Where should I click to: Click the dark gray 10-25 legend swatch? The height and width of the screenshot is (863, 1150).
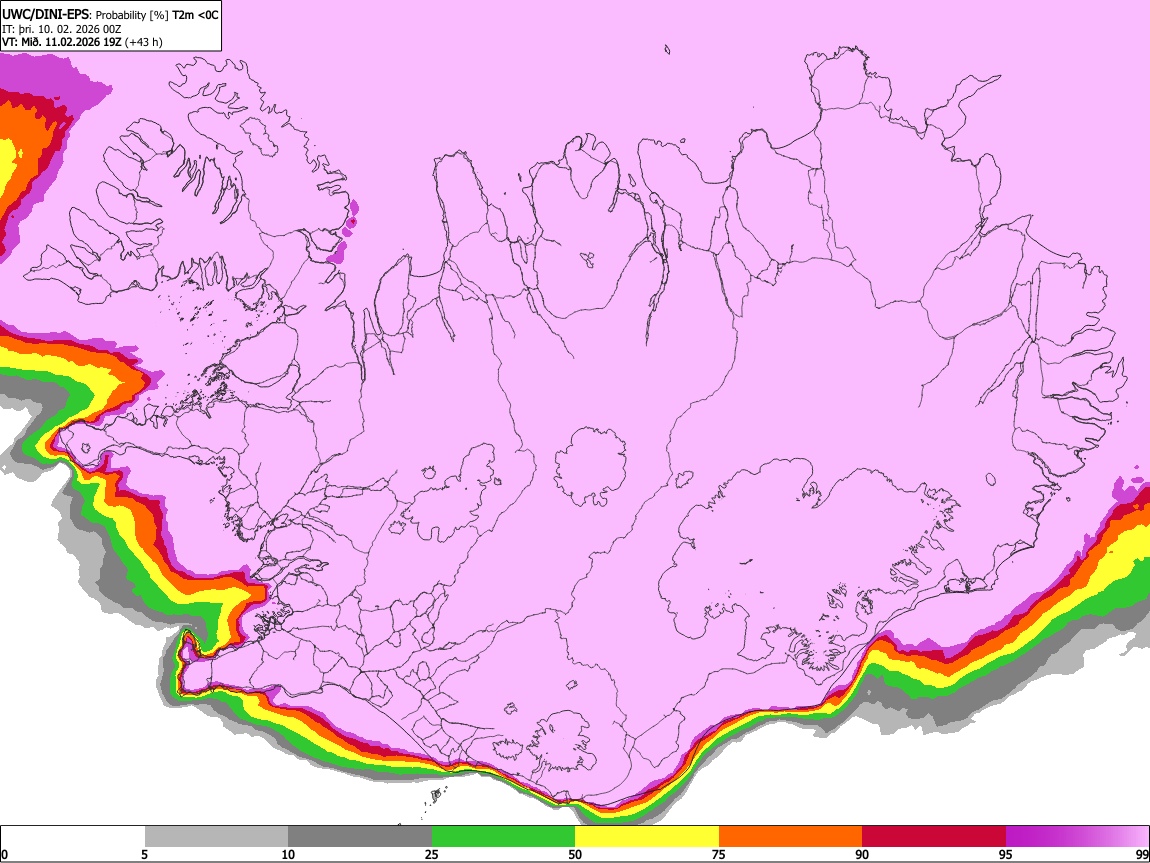pyautogui.click(x=360, y=837)
